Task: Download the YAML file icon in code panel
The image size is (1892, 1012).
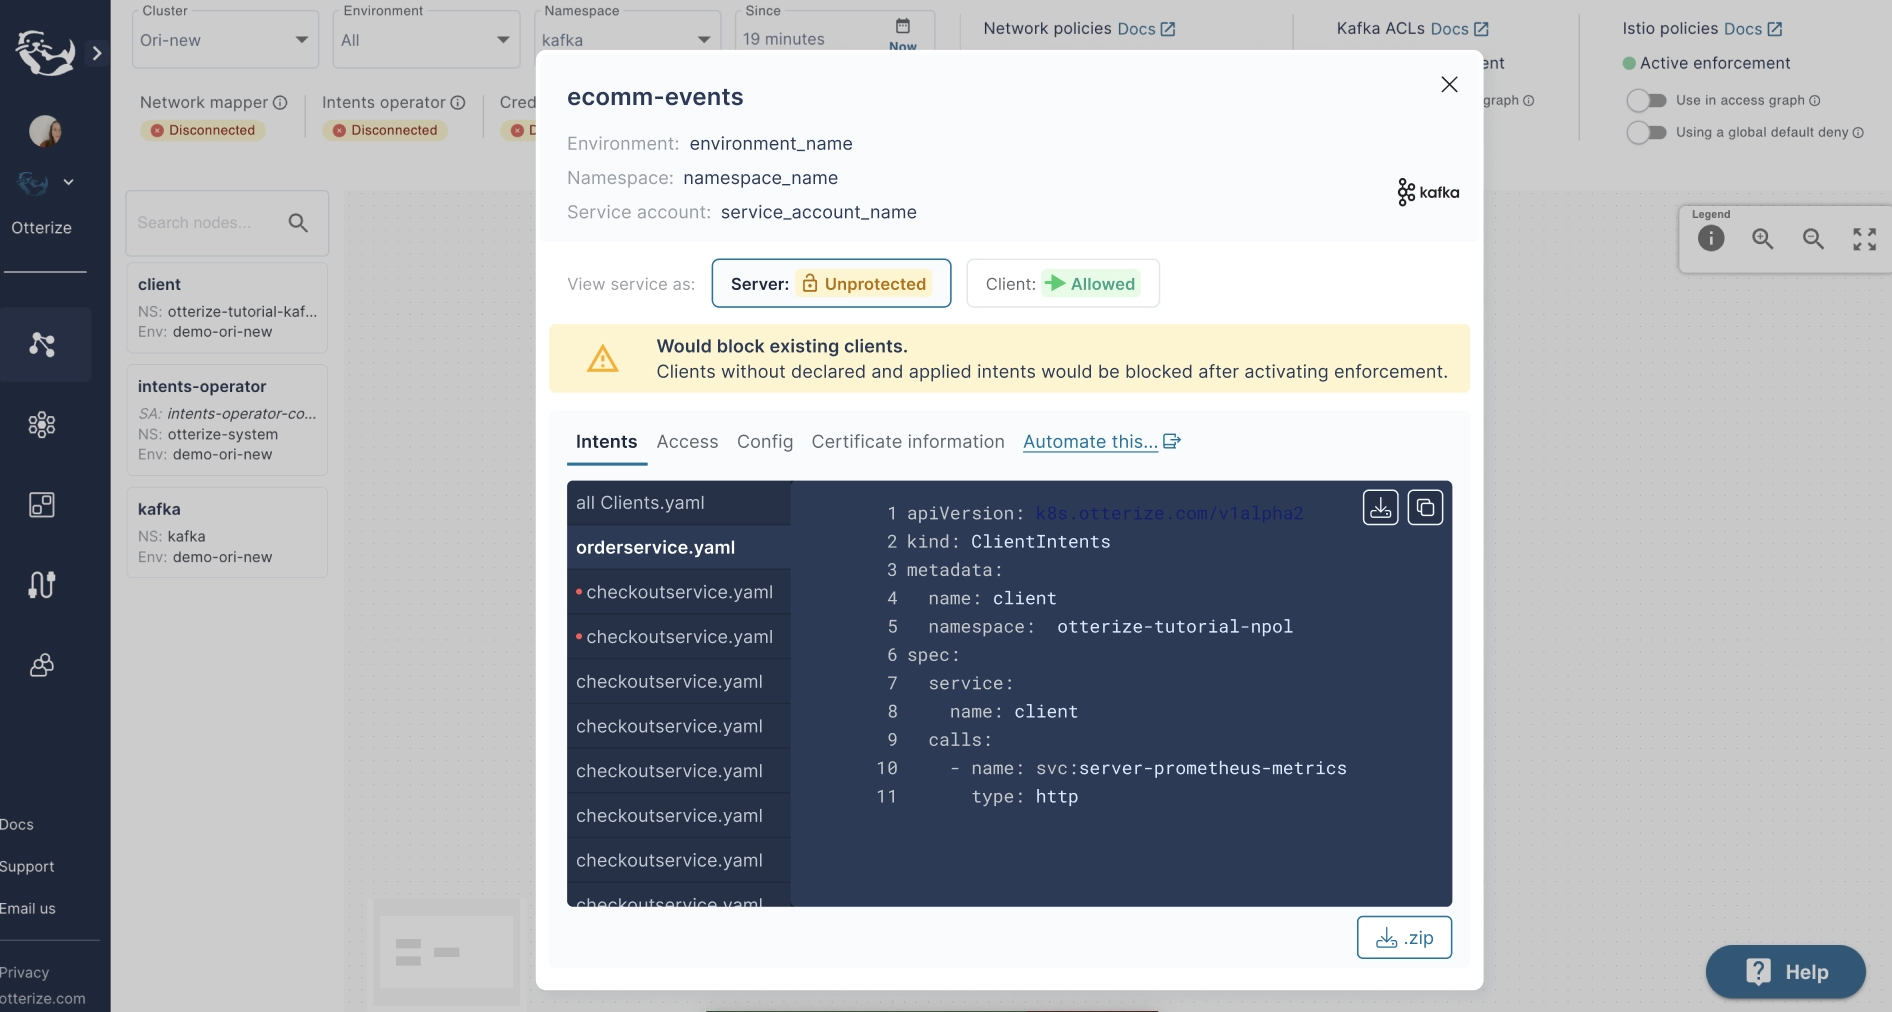Action: click(1380, 508)
